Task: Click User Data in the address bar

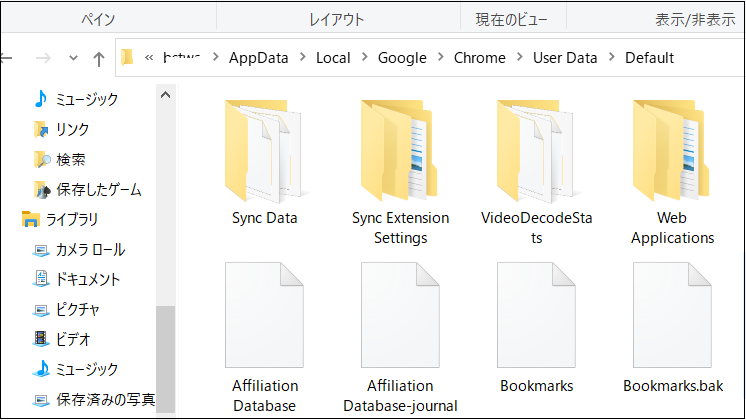Action: [x=565, y=58]
